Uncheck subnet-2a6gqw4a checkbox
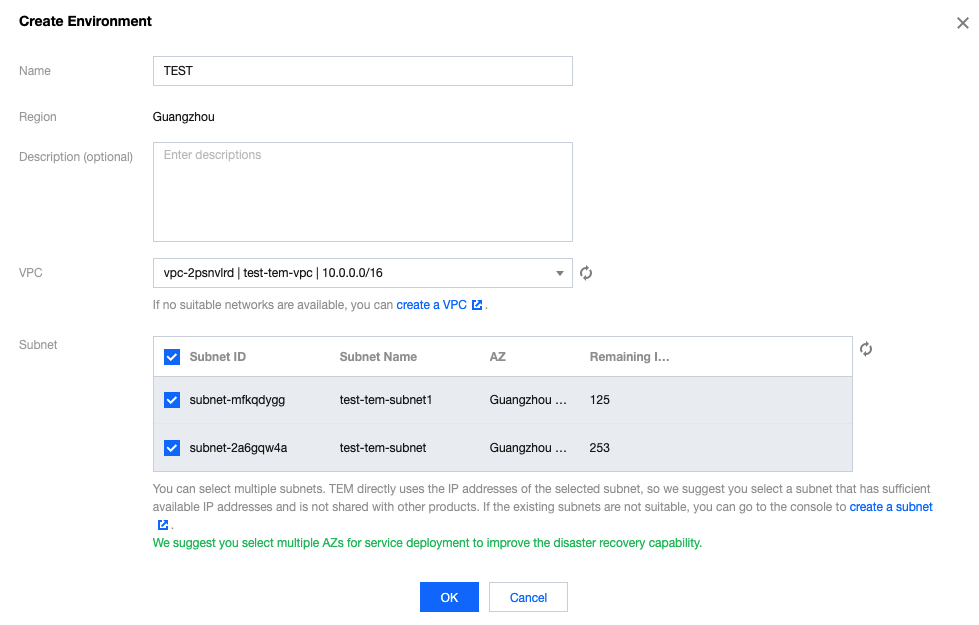This screenshot has height=625, width=979. click(171, 448)
